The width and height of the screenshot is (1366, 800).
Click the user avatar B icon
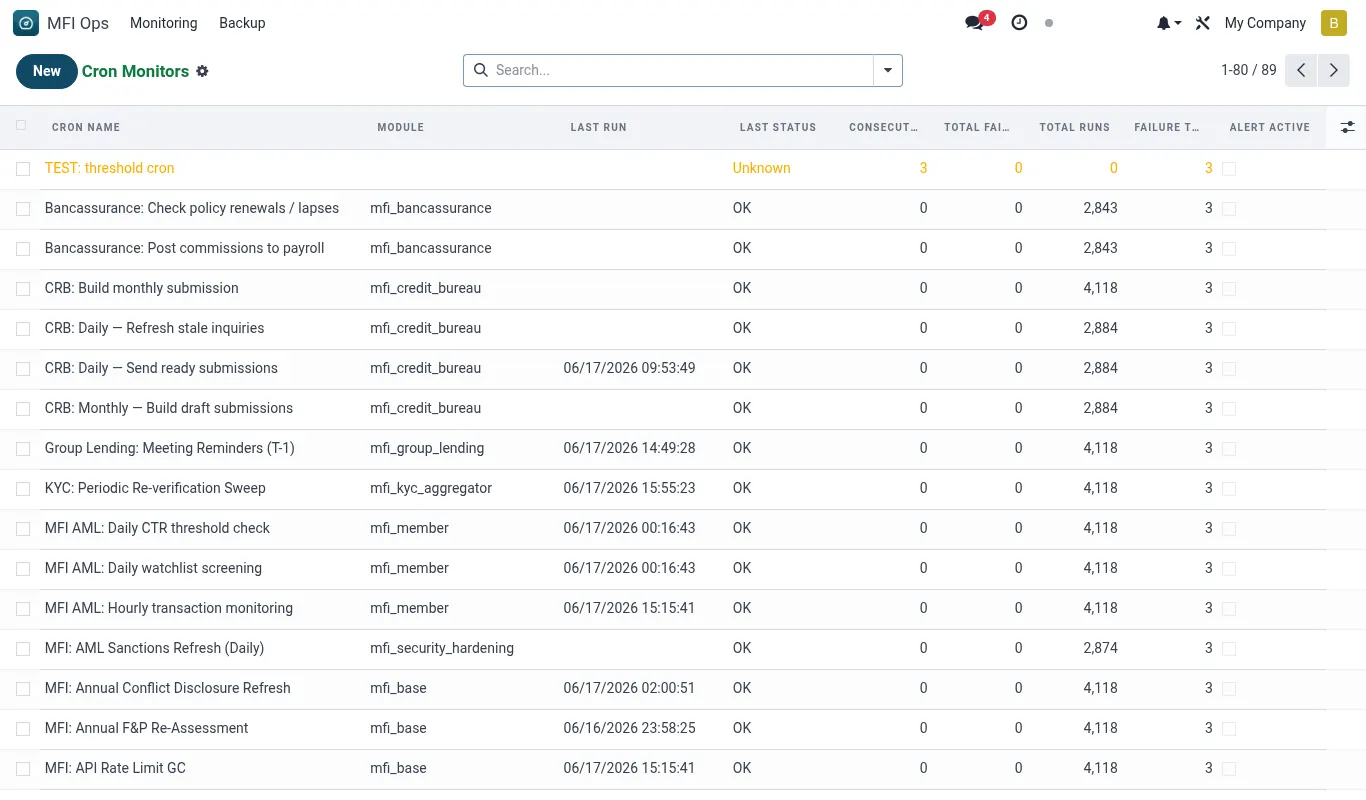pos(1334,23)
